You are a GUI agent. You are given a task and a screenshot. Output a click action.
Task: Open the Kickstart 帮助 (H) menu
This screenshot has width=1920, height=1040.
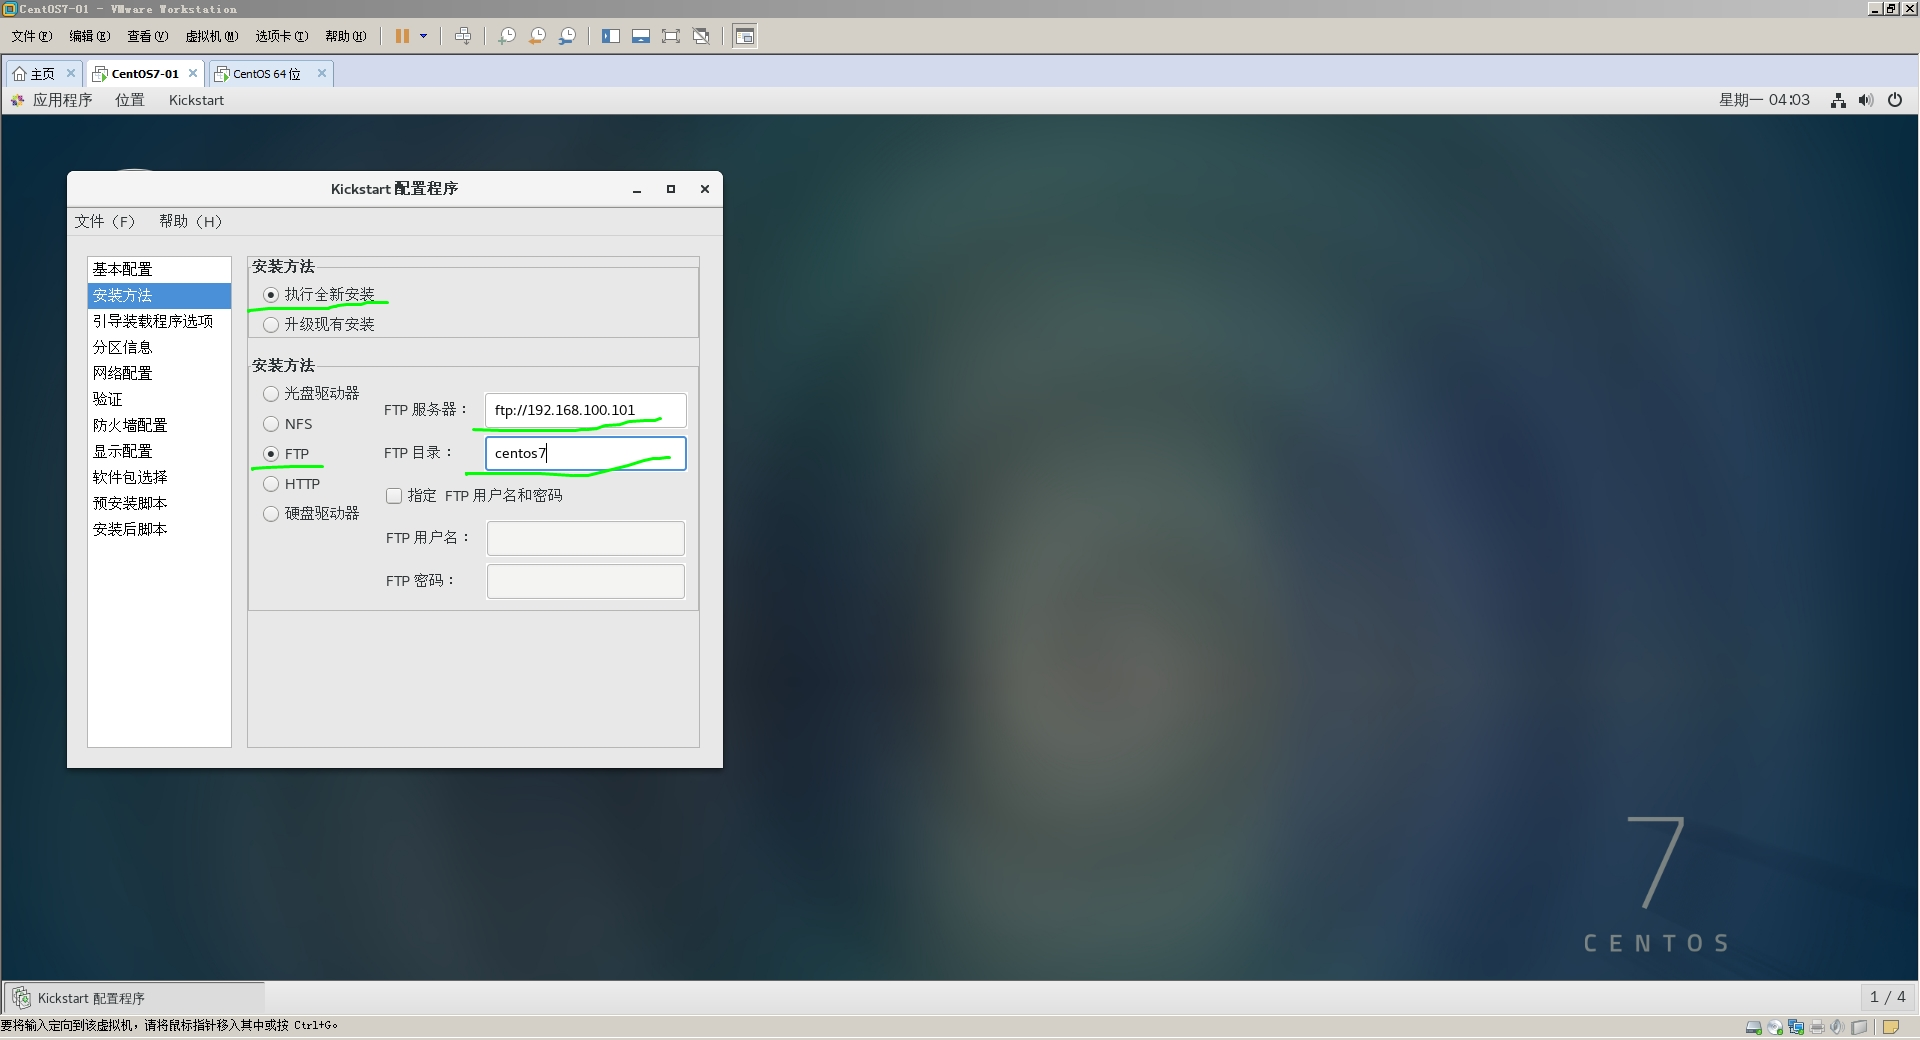190,221
